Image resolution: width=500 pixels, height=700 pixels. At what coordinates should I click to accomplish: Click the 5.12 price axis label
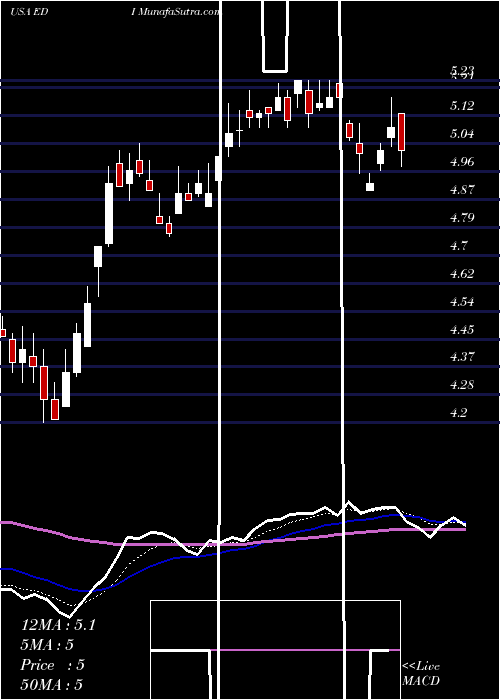tap(462, 106)
